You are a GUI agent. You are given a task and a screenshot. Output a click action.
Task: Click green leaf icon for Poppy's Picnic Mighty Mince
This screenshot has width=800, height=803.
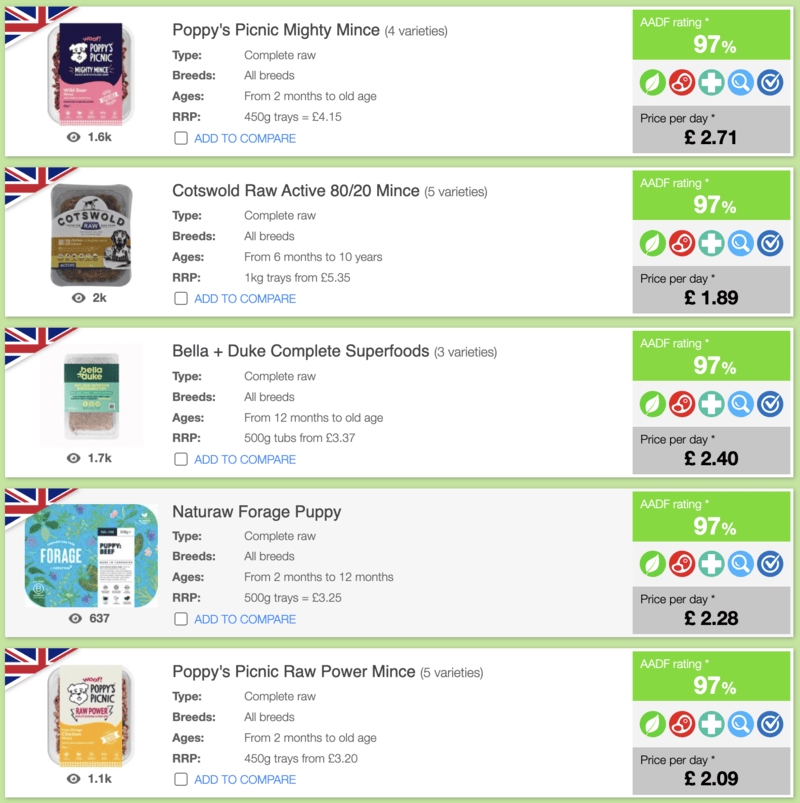(x=652, y=82)
